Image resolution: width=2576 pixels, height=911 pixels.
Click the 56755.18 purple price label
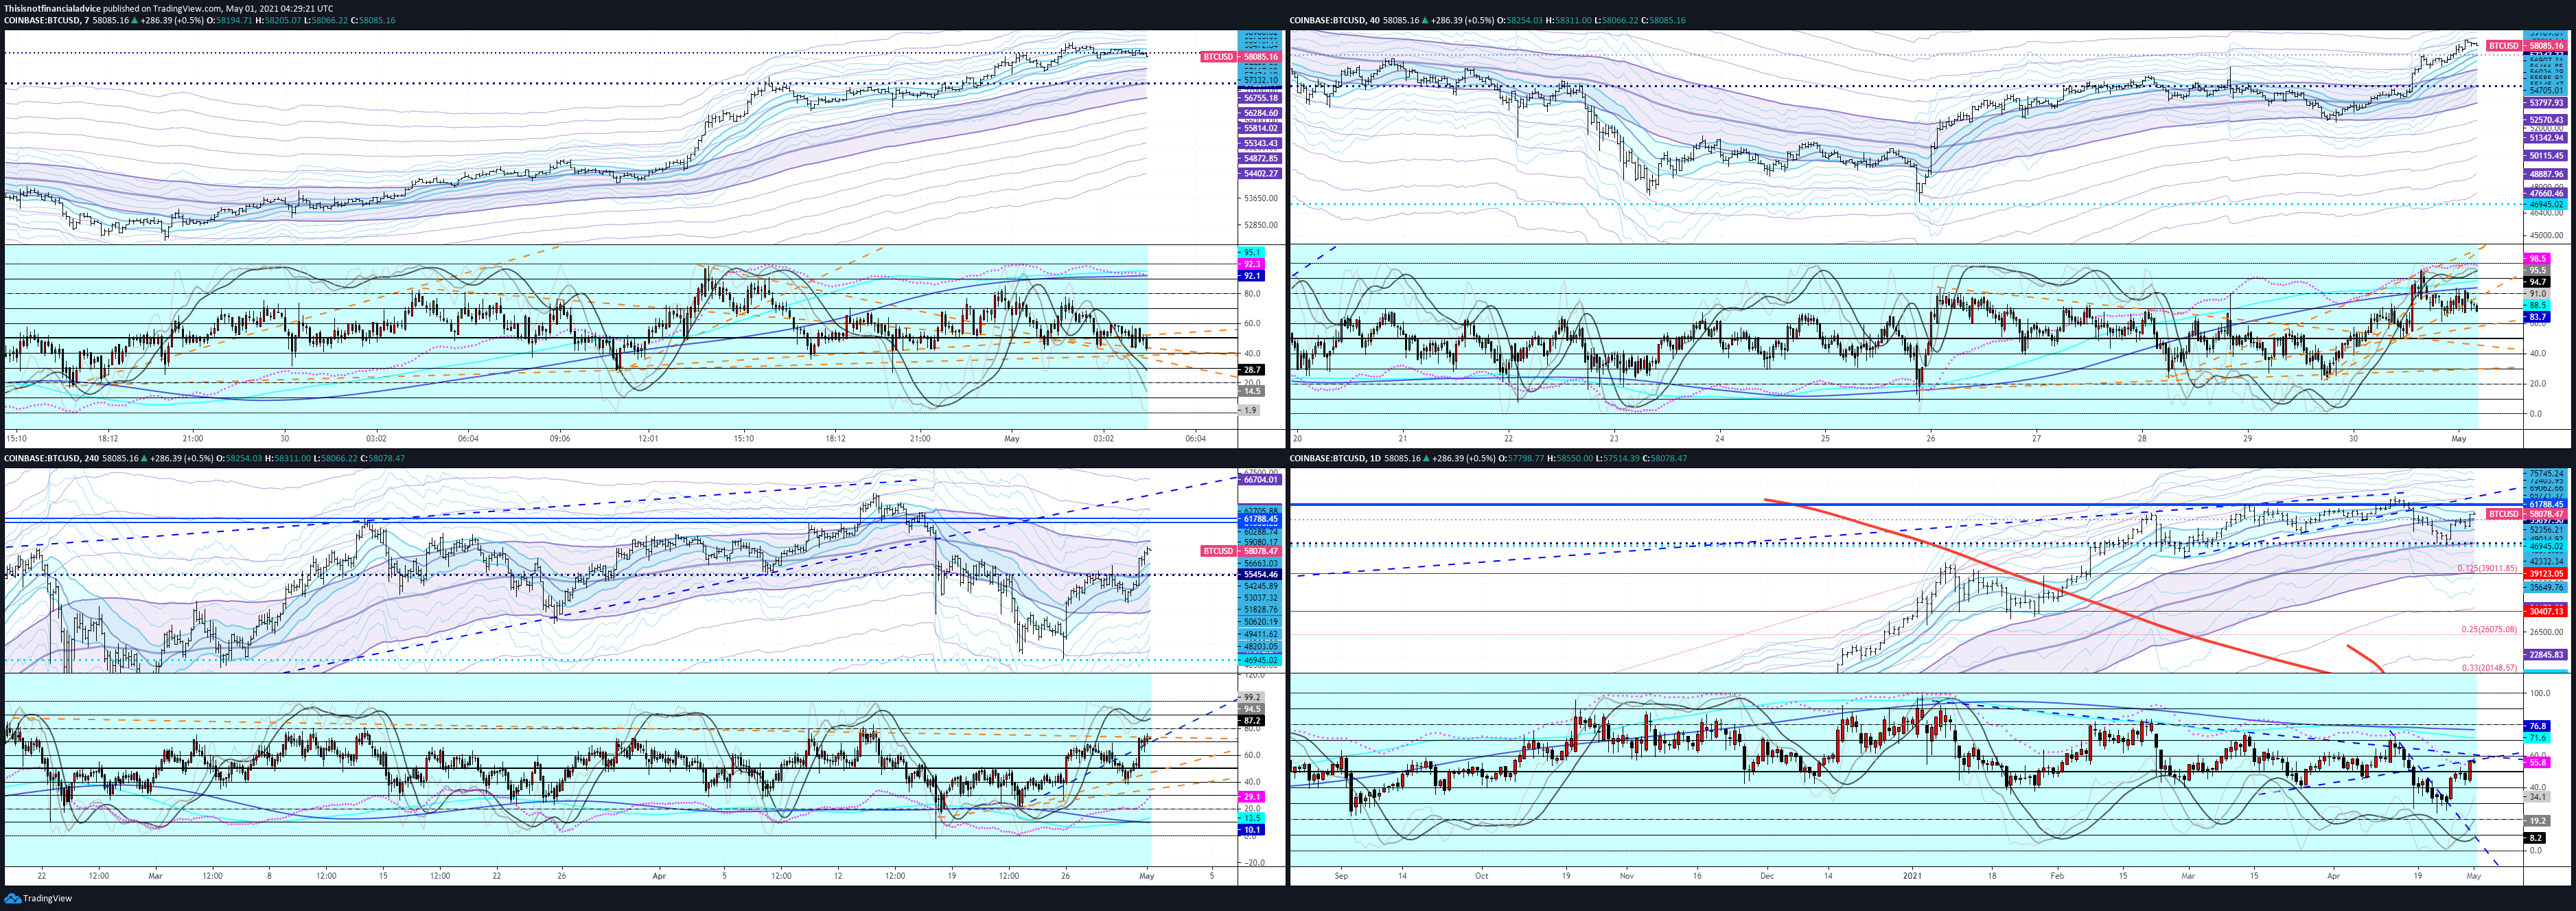pos(1260,98)
